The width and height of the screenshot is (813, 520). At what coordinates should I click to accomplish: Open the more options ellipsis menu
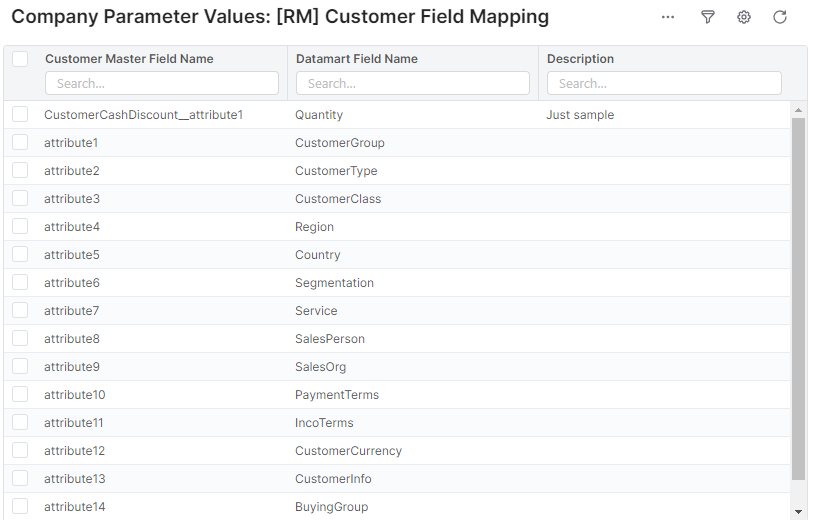pyautogui.click(x=668, y=17)
